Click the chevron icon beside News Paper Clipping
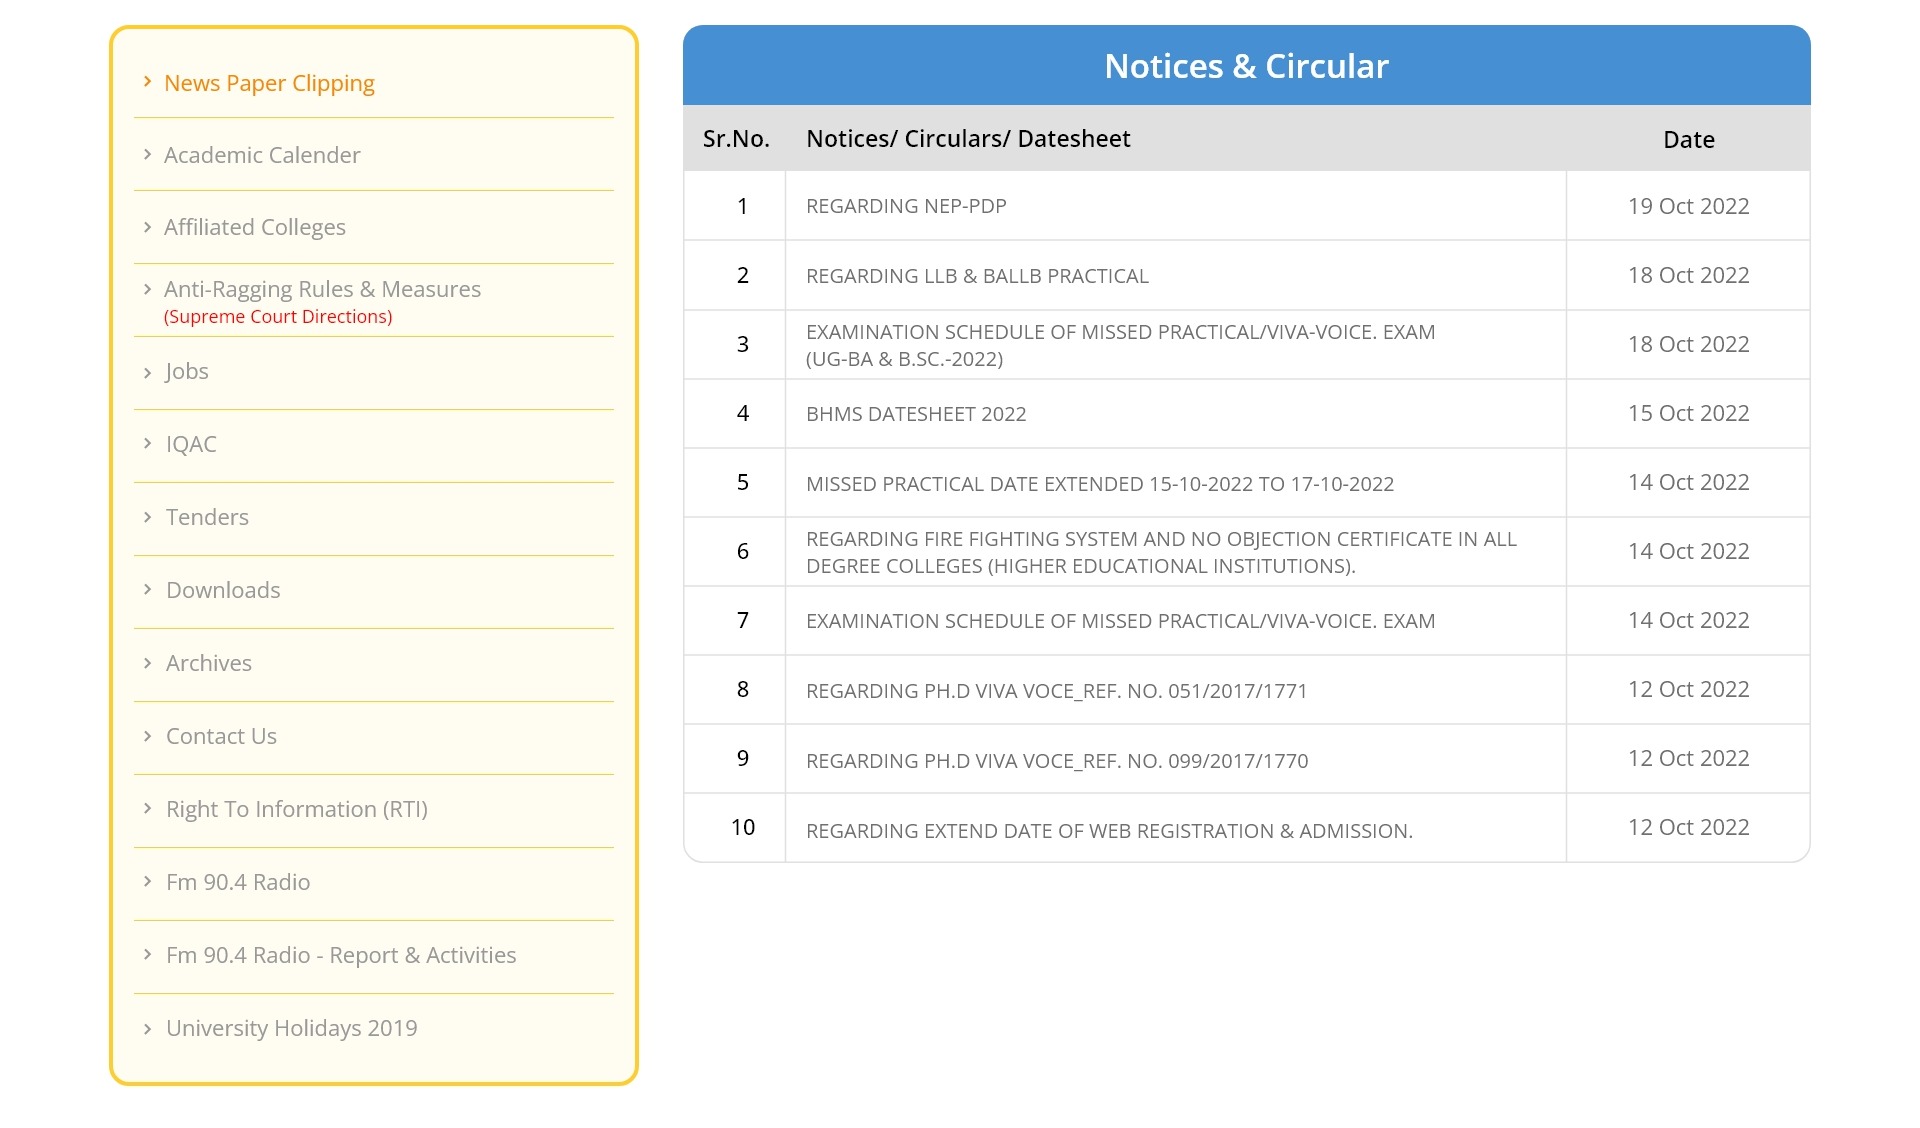Screen dimensions: 1920x1128 pos(147,82)
